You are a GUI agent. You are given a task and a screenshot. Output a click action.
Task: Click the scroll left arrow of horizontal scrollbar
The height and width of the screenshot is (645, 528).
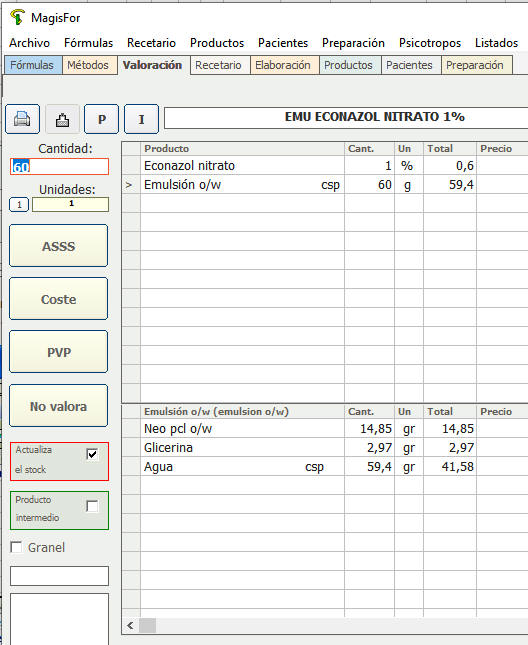click(130, 626)
